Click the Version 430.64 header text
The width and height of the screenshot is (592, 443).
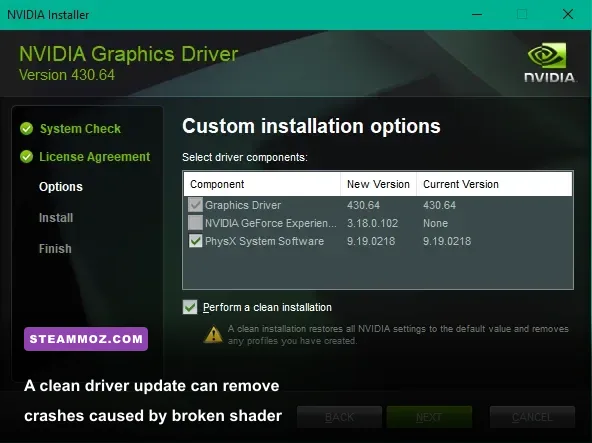pyautogui.click(x=67, y=75)
